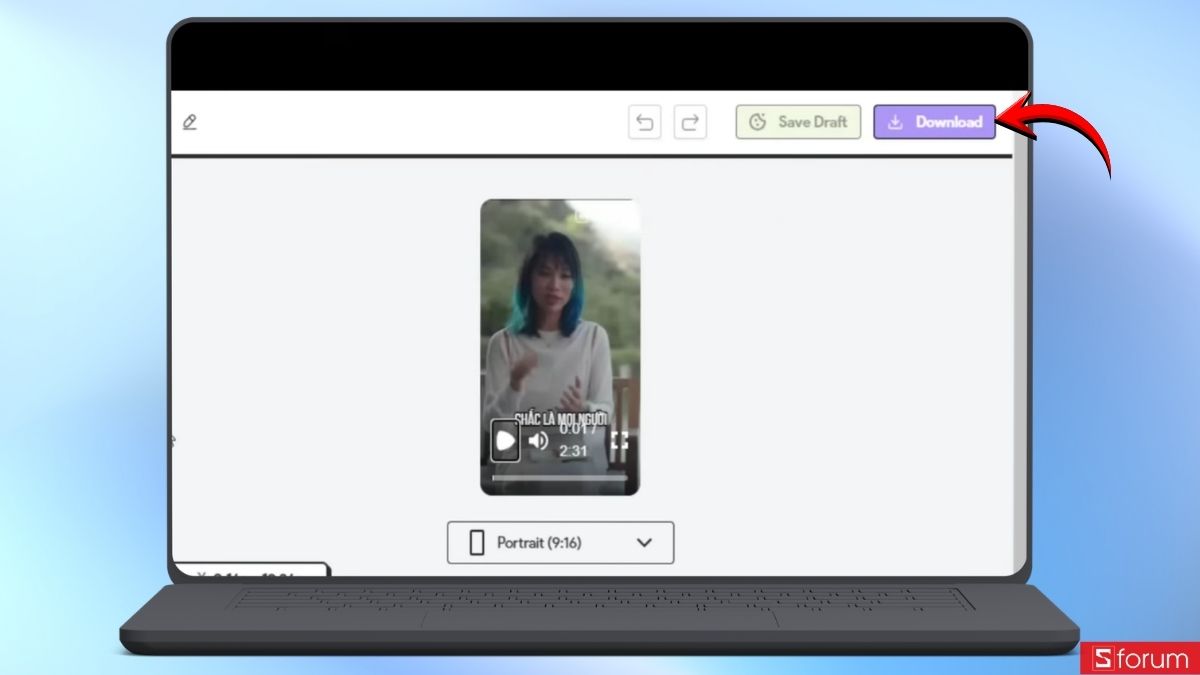Click the download arrow icon inside Download button
Screen dimensions: 1200x675
click(897, 122)
